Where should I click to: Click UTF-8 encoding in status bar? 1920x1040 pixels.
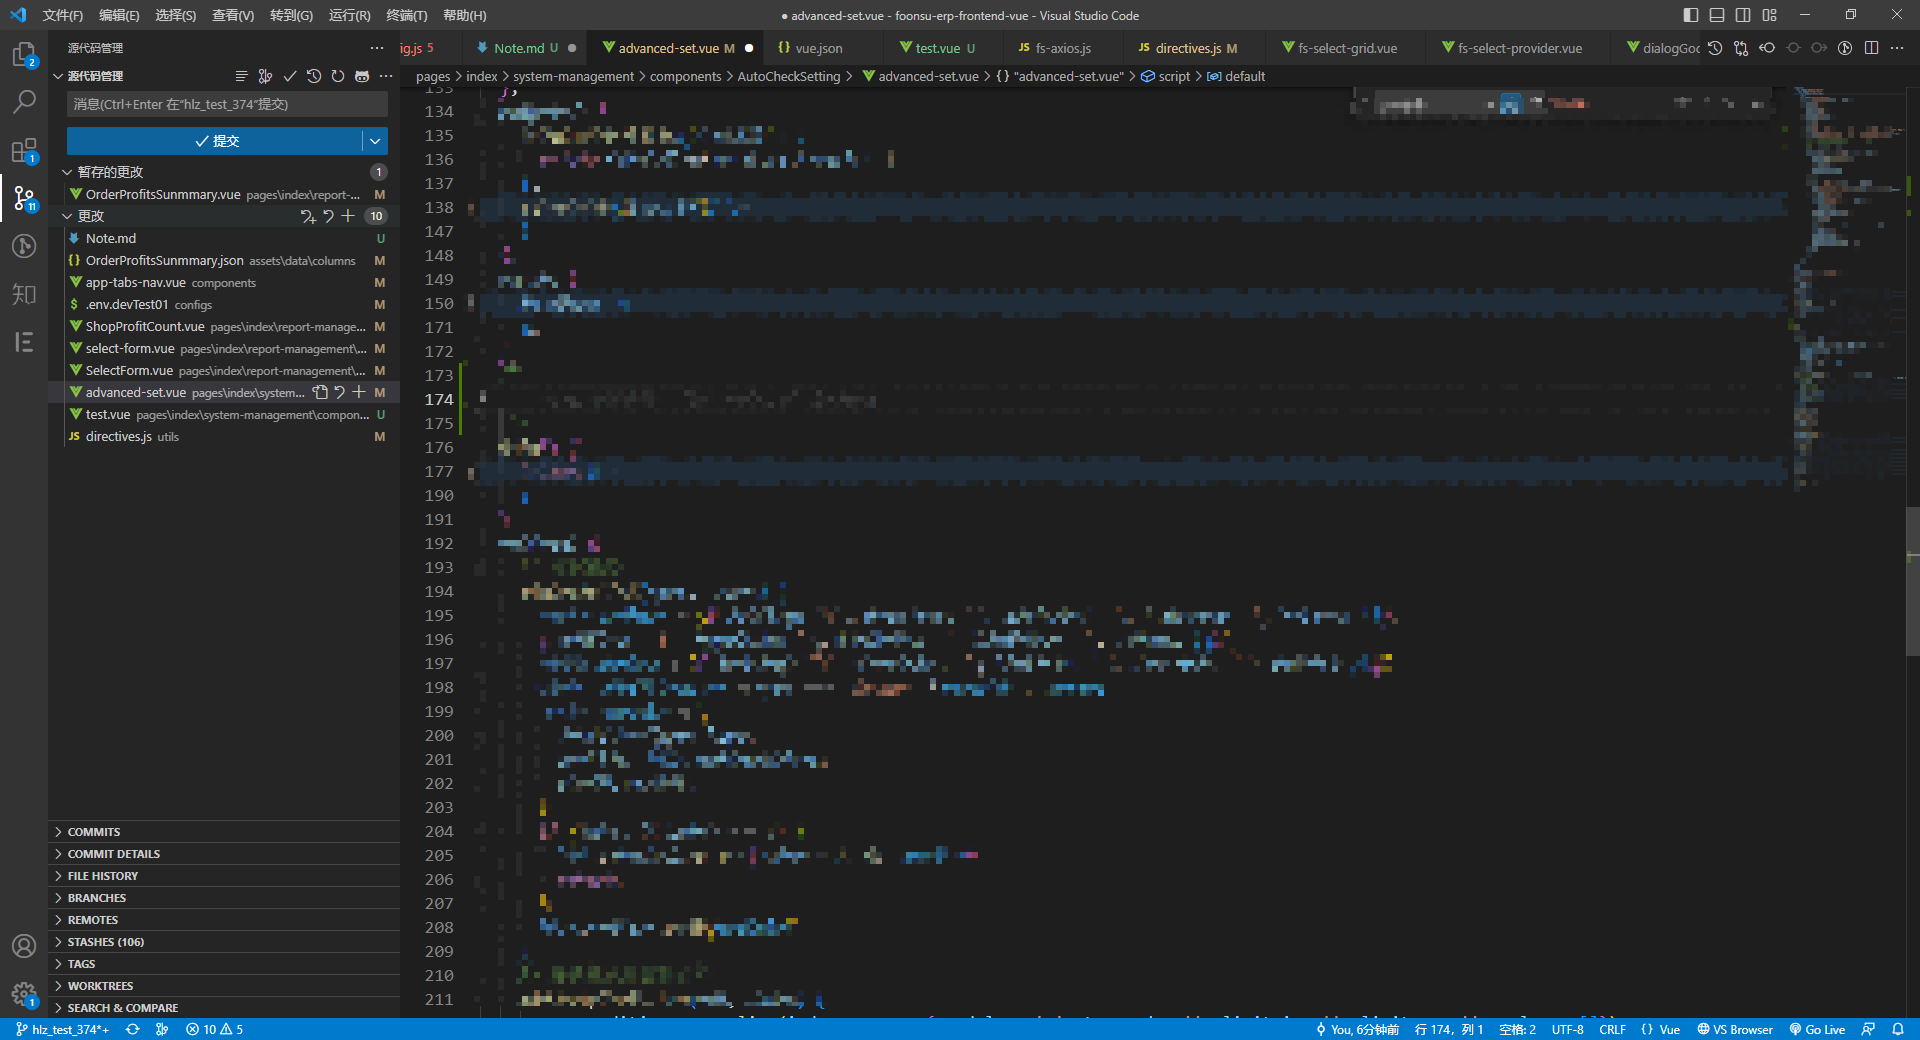coord(1567,1029)
